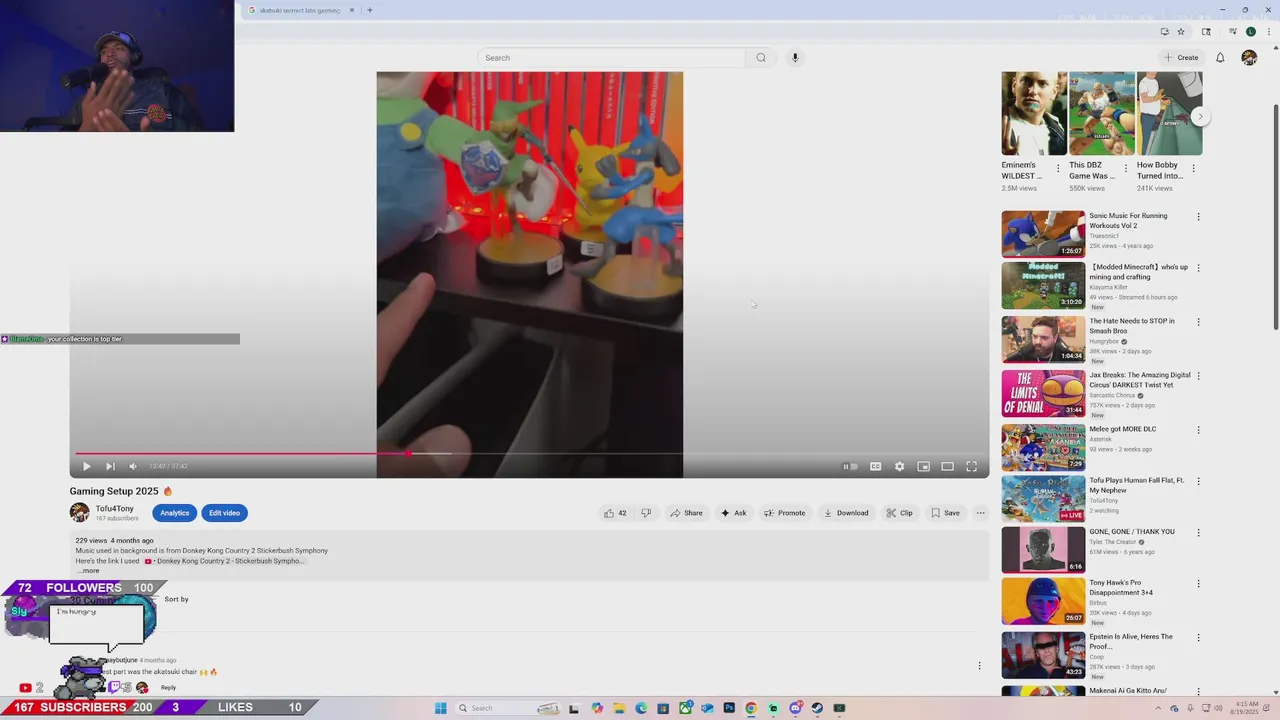Screen dimensions: 1280x720
Task: Open options for Epstein Is Alive video
Action: (x=1198, y=638)
